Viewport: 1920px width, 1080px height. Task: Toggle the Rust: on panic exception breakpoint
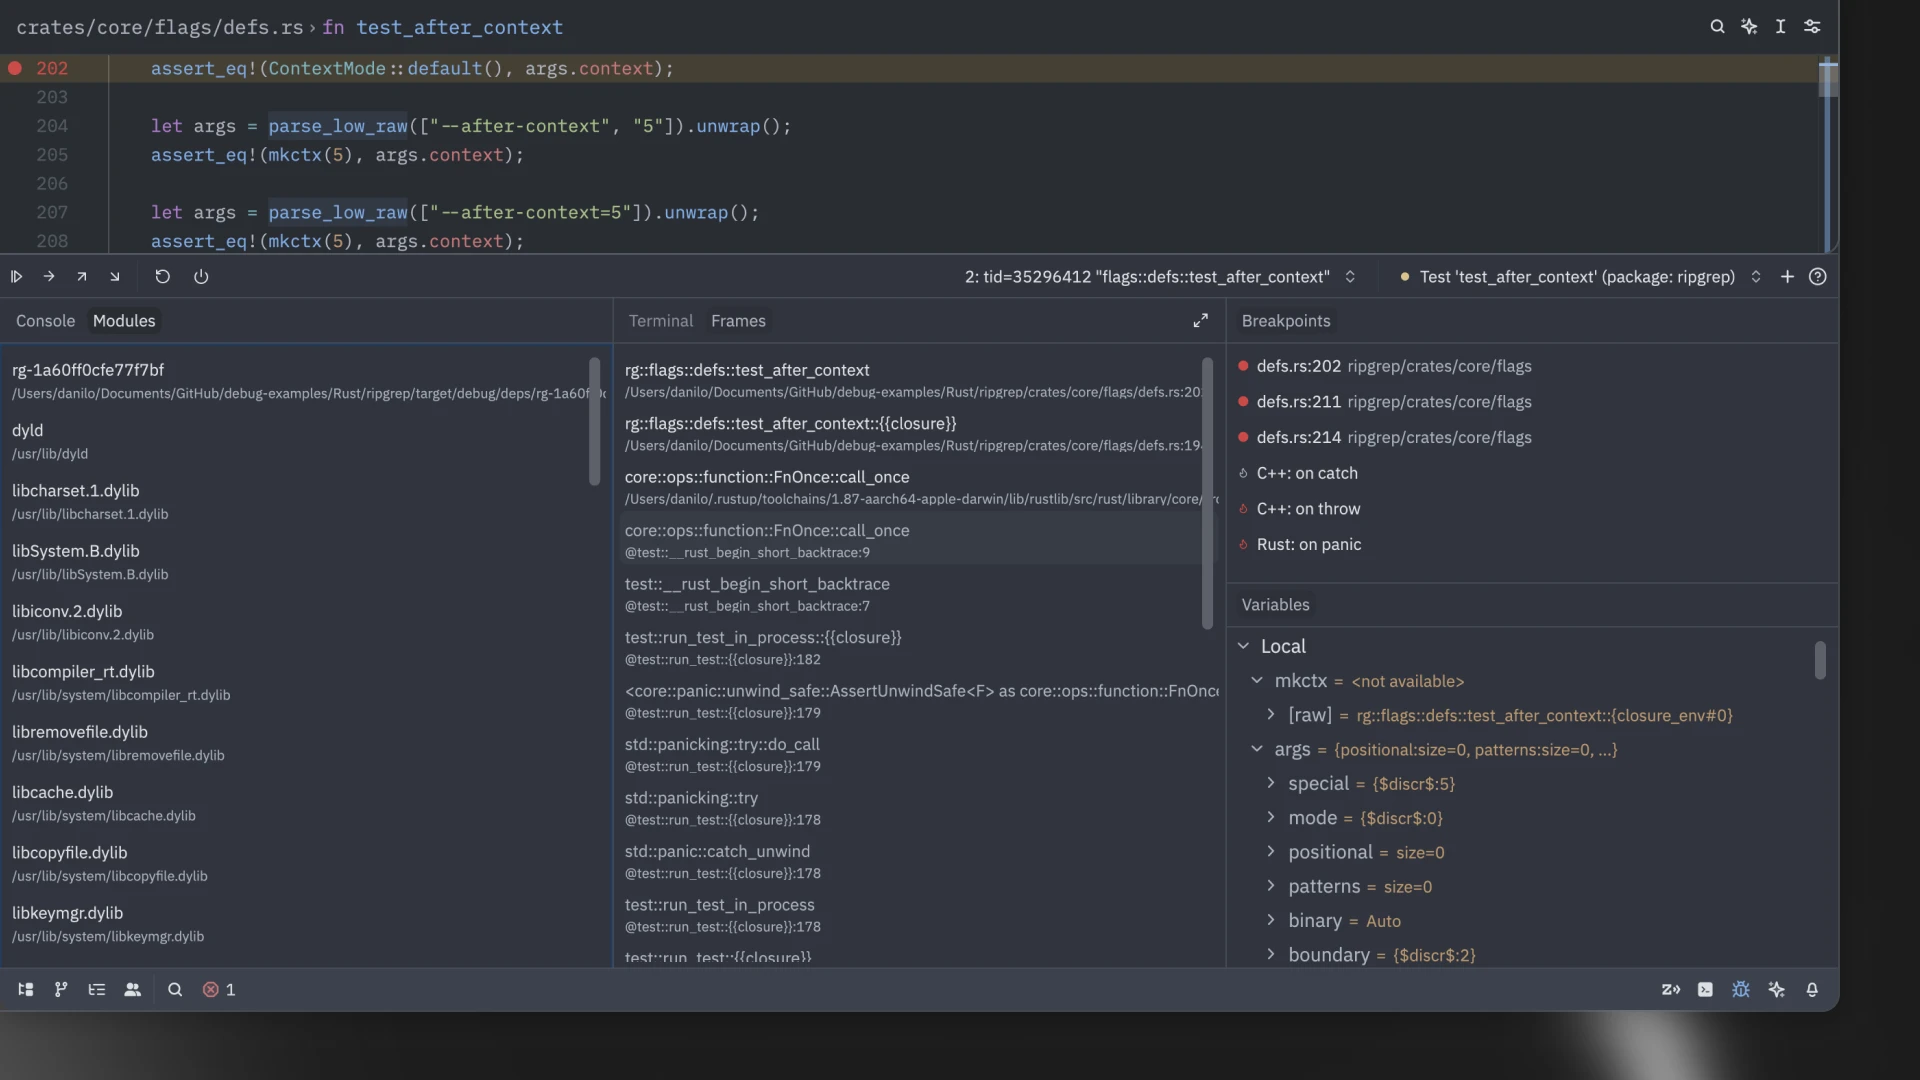click(x=1244, y=544)
